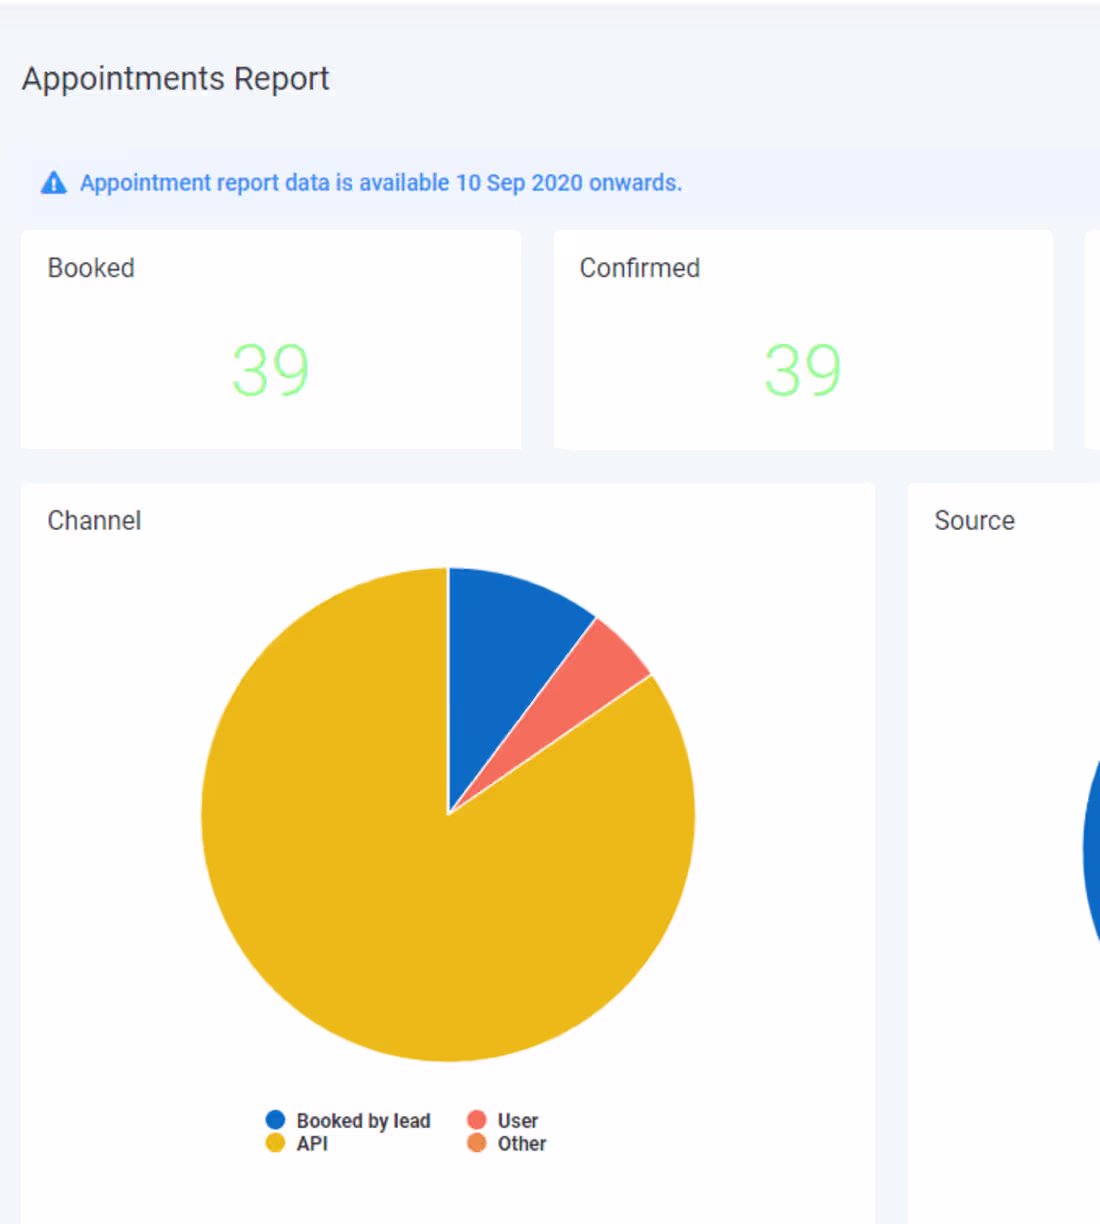Image resolution: width=1100 pixels, height=1224 pixels.
Task: Click the 'Source' card header
Action: (x=974, y=520)
